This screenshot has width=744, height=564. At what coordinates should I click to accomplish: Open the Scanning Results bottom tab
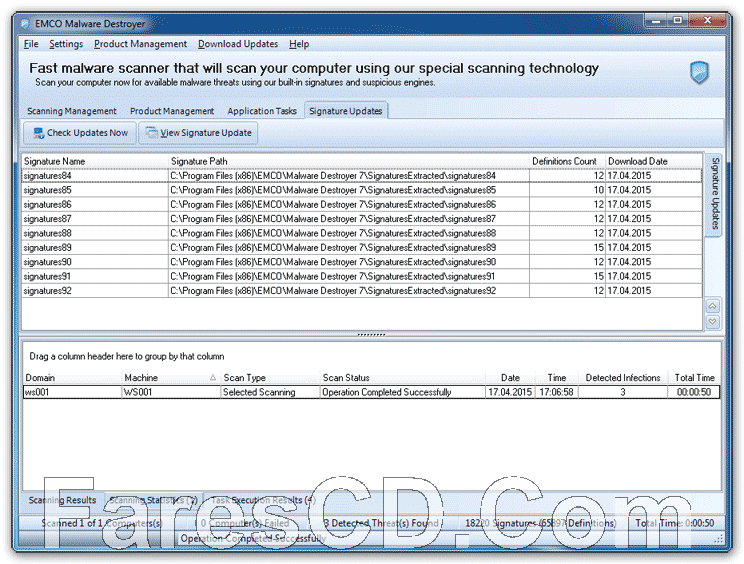click(62, 500)
